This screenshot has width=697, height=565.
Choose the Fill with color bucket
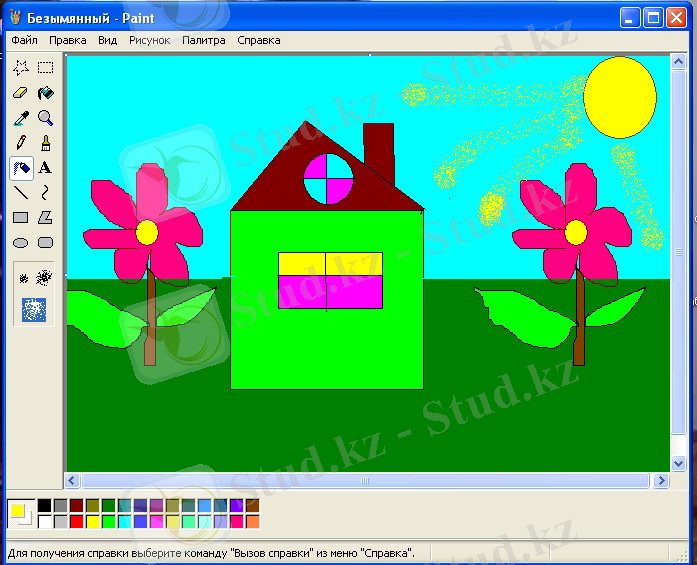pos(45,93)
